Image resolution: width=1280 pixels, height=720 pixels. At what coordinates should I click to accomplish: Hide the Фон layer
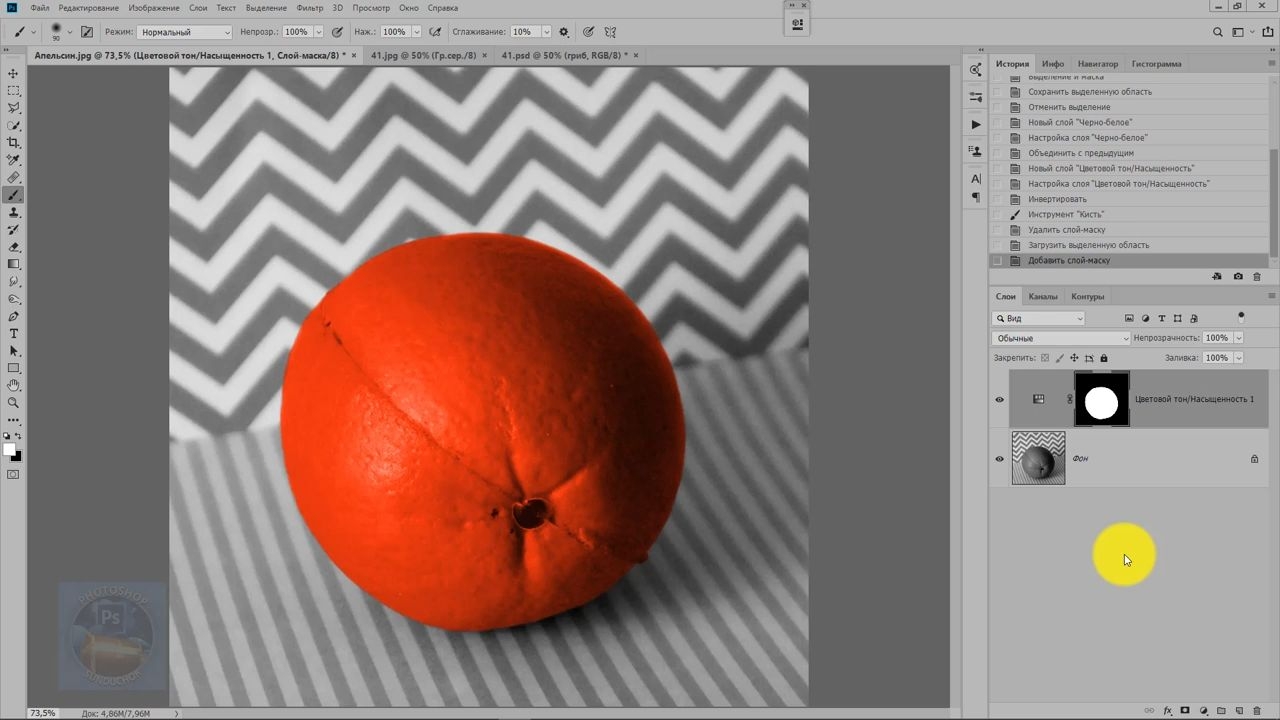coord(999,459)
